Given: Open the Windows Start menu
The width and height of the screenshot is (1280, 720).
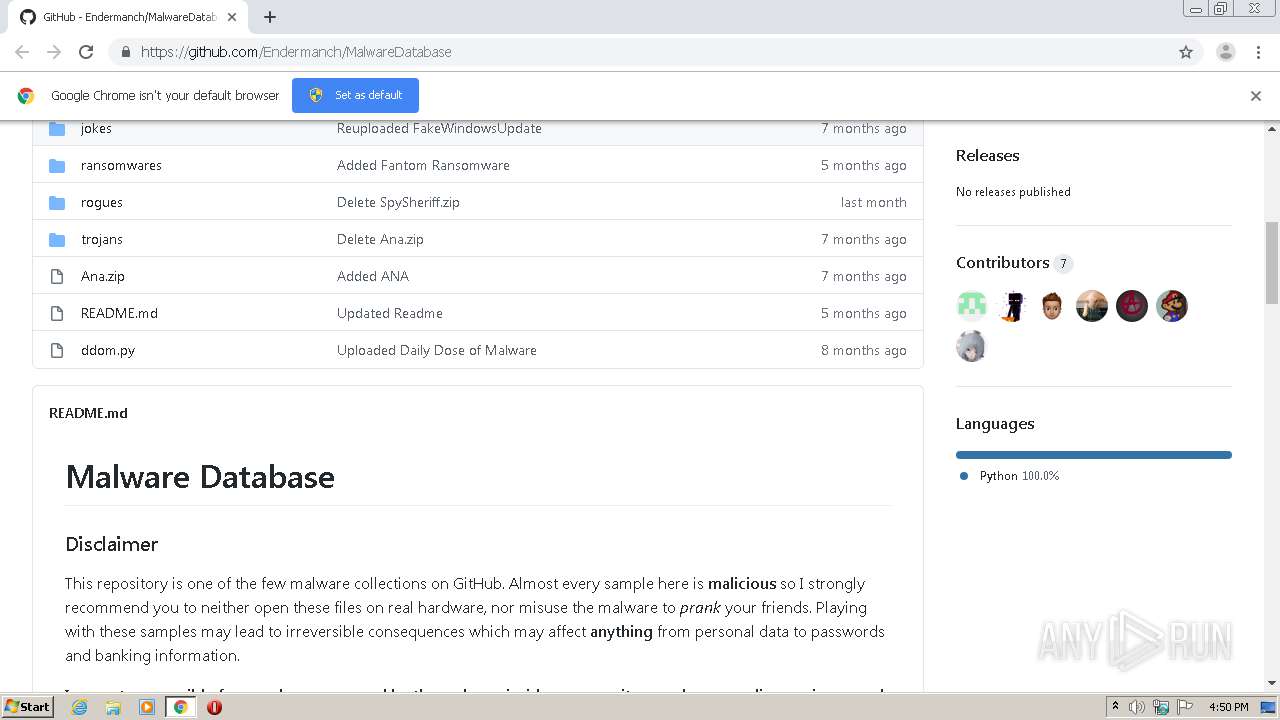Looking at the screenshot, I should tap(27, 707).
